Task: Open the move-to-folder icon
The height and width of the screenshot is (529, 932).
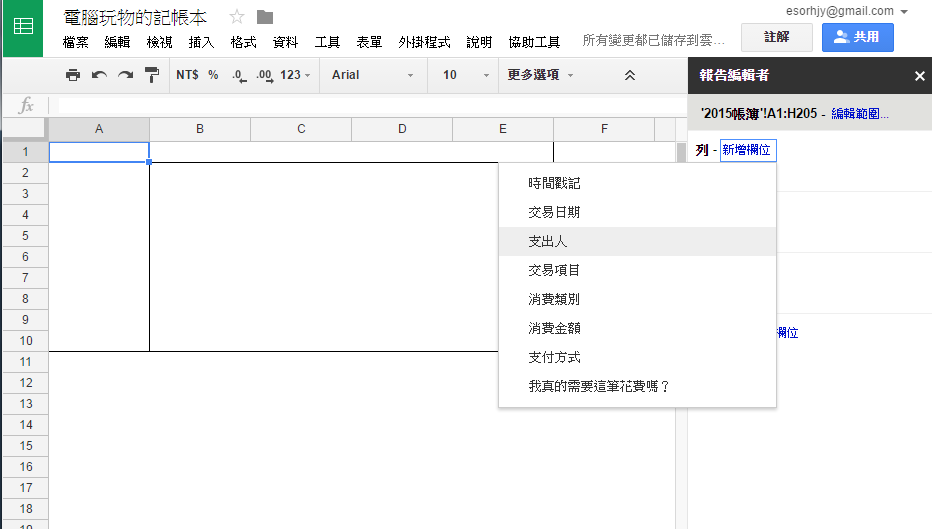Action: [x=265, y=17]
